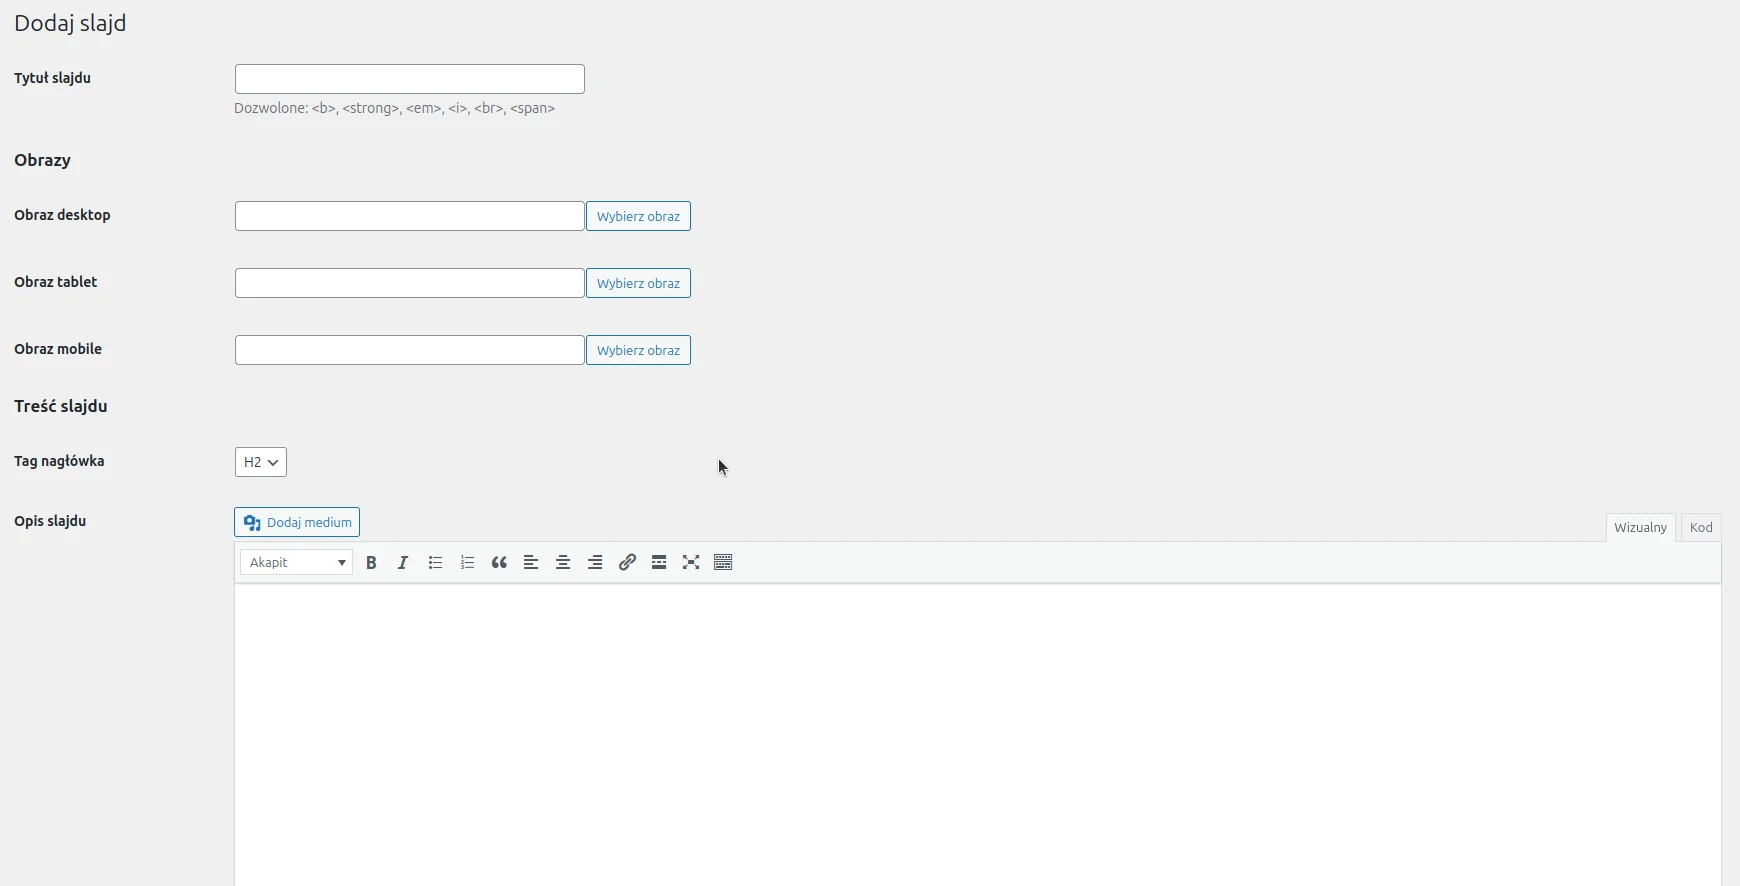
Task: Expand the Akapit paragraph format dropdown
Action: [x=296, y=563]
